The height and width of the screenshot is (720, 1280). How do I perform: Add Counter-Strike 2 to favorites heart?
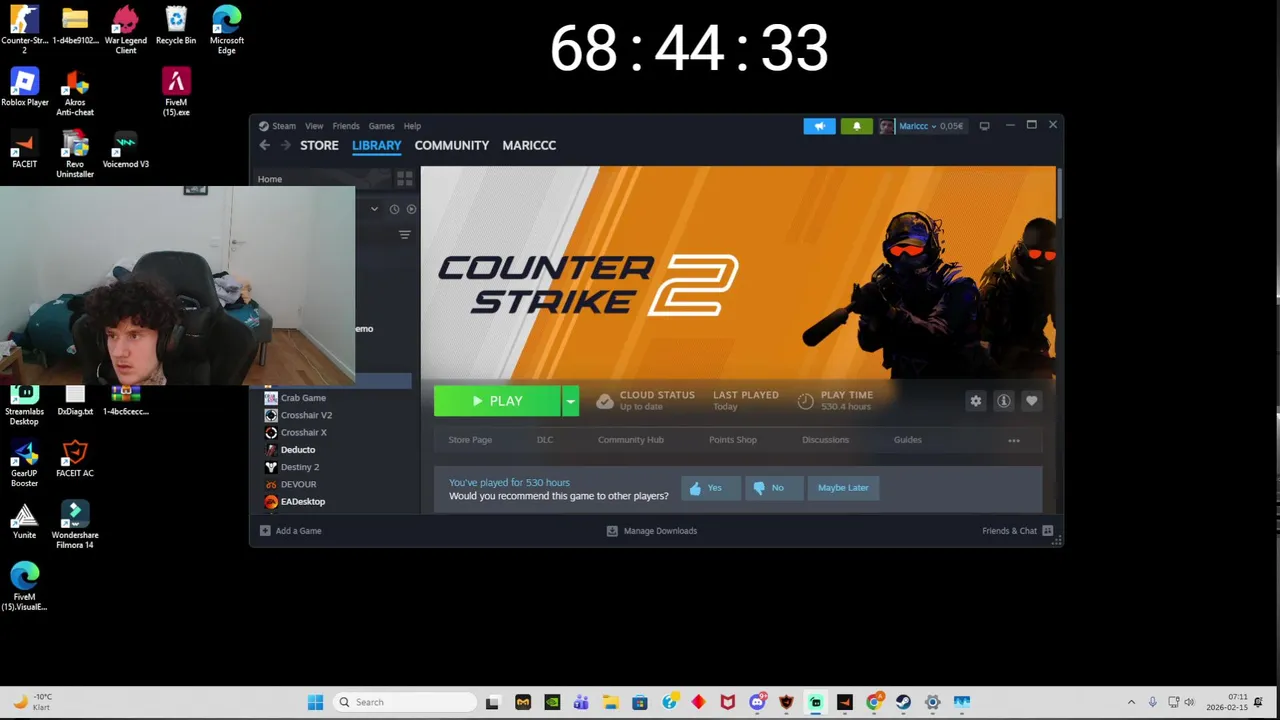[1032, 401]
